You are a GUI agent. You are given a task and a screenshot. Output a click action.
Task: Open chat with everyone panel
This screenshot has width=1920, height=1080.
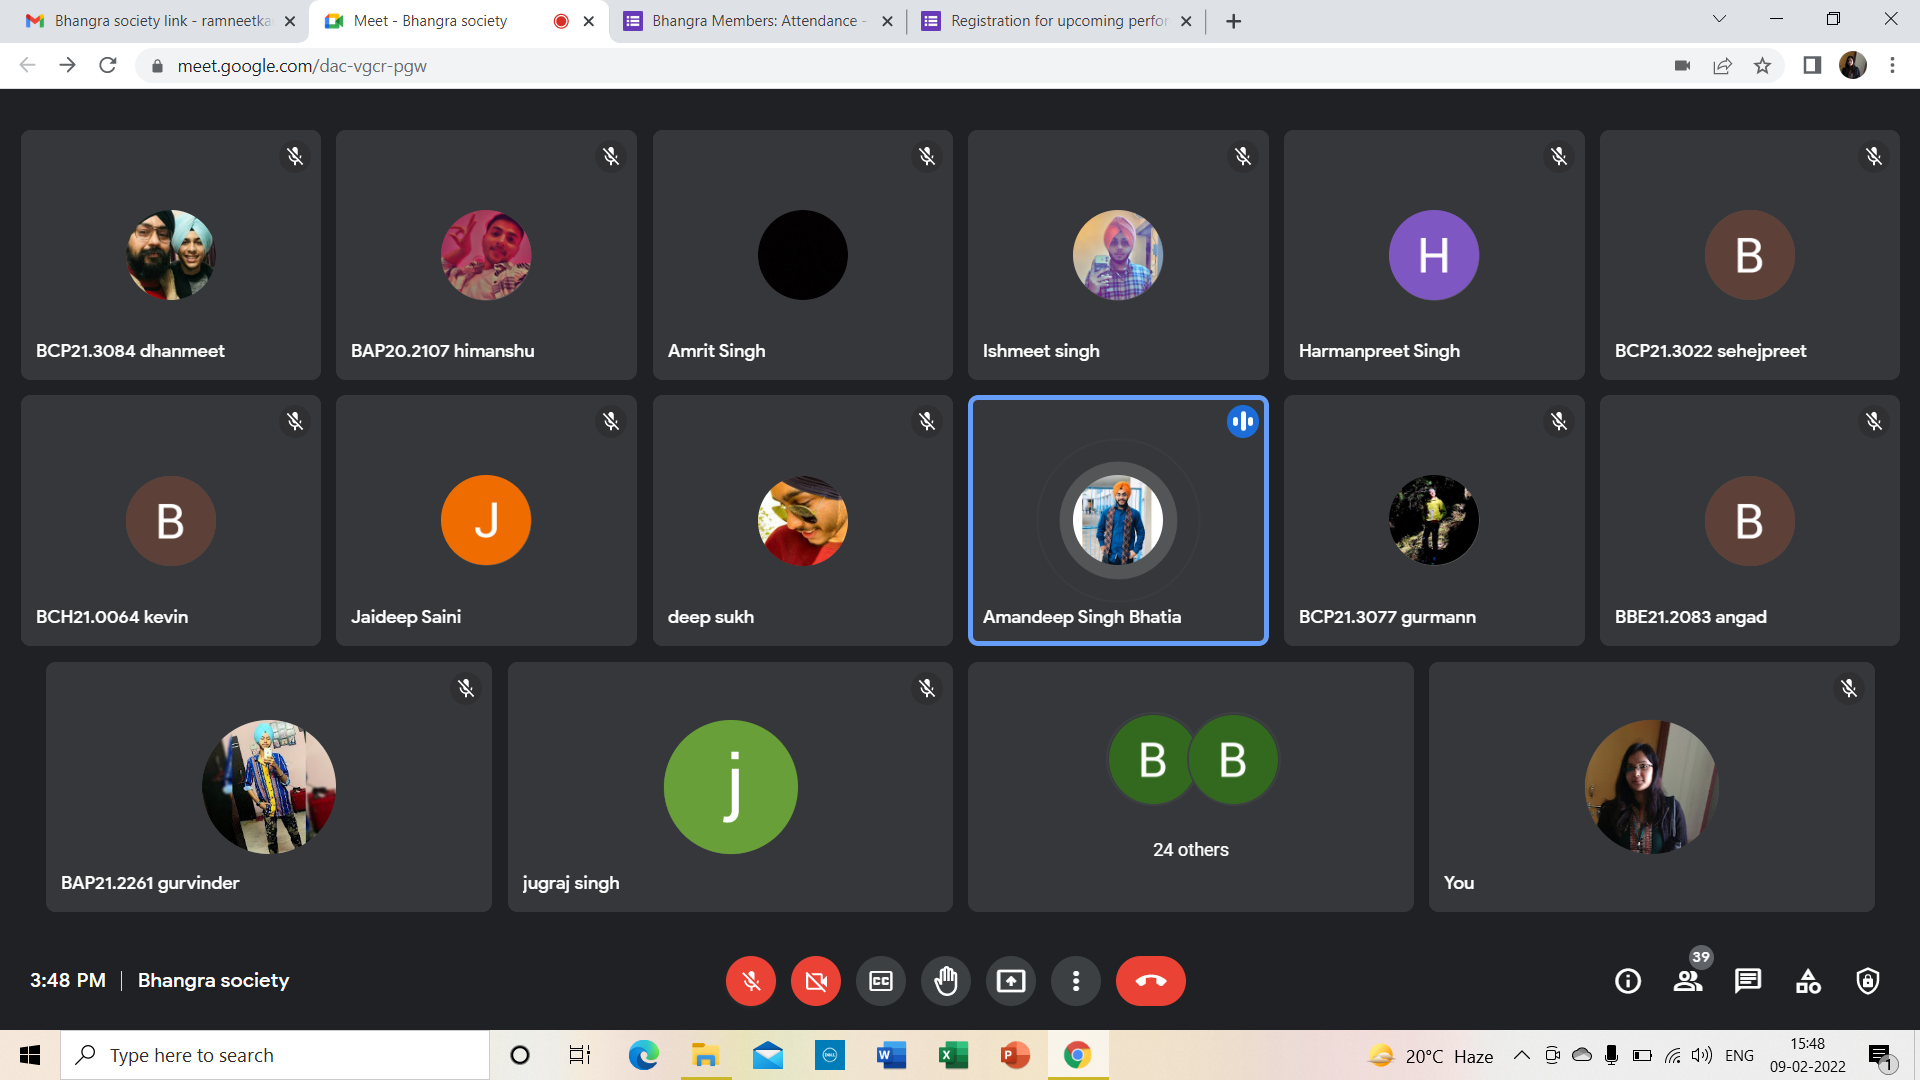tap(1748, 981)
